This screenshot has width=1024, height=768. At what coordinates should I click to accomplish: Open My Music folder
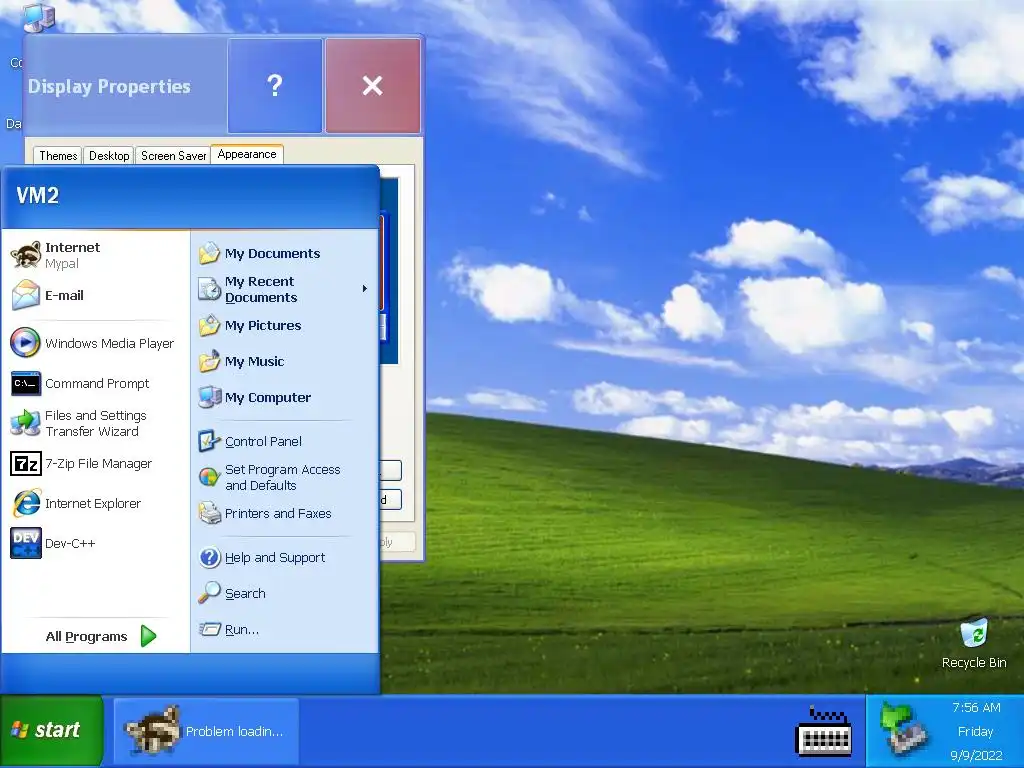tap(284, 361)
